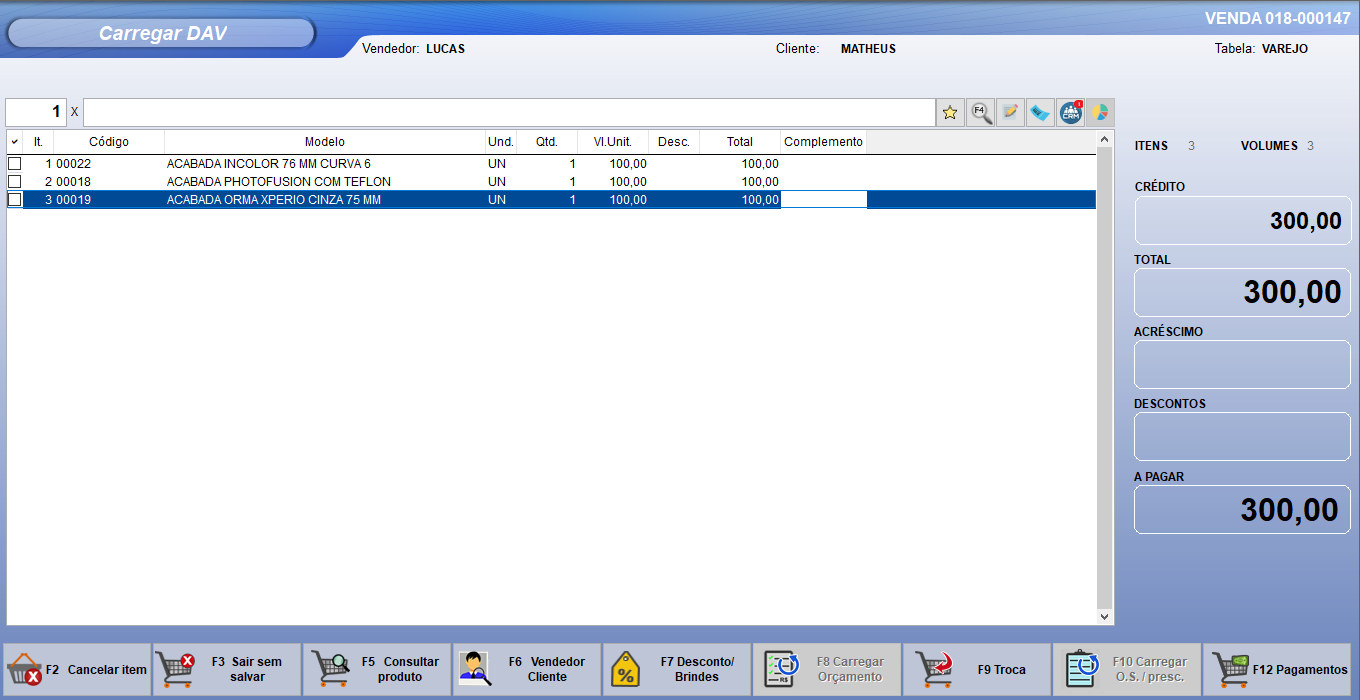Click the price table VAREJO

coord(1285,48)
